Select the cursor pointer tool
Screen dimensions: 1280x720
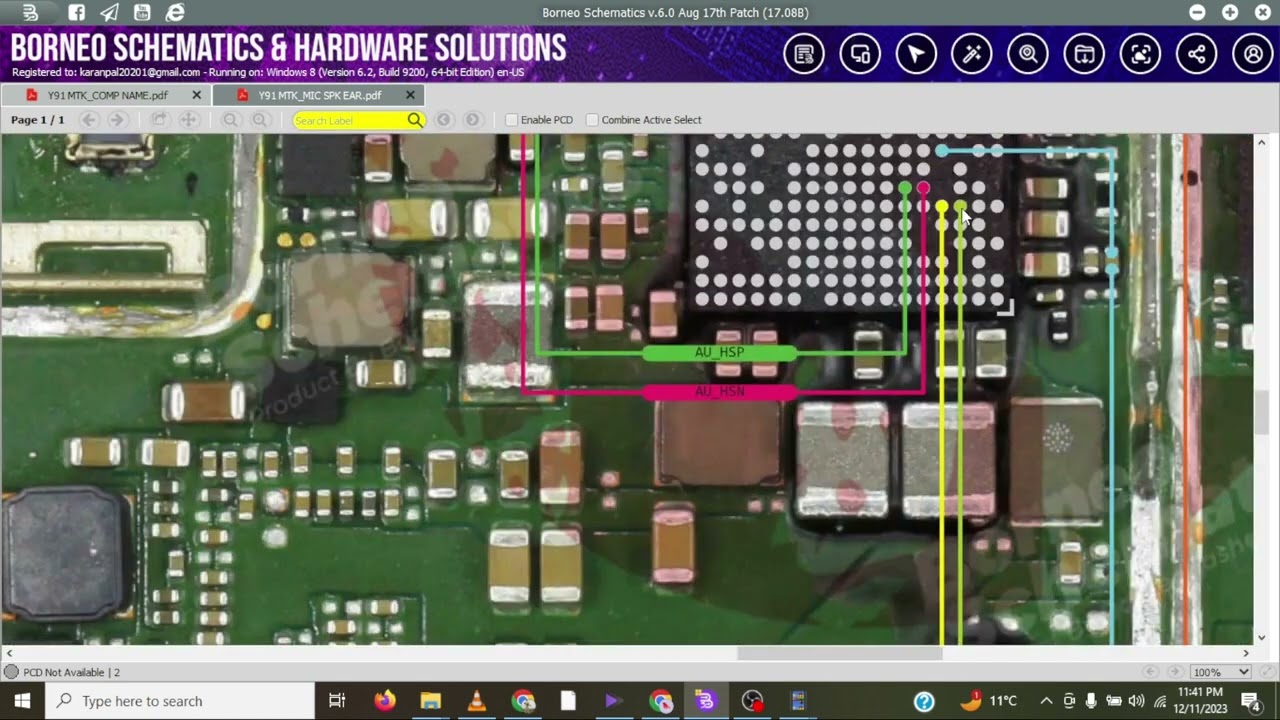[916, 54]
